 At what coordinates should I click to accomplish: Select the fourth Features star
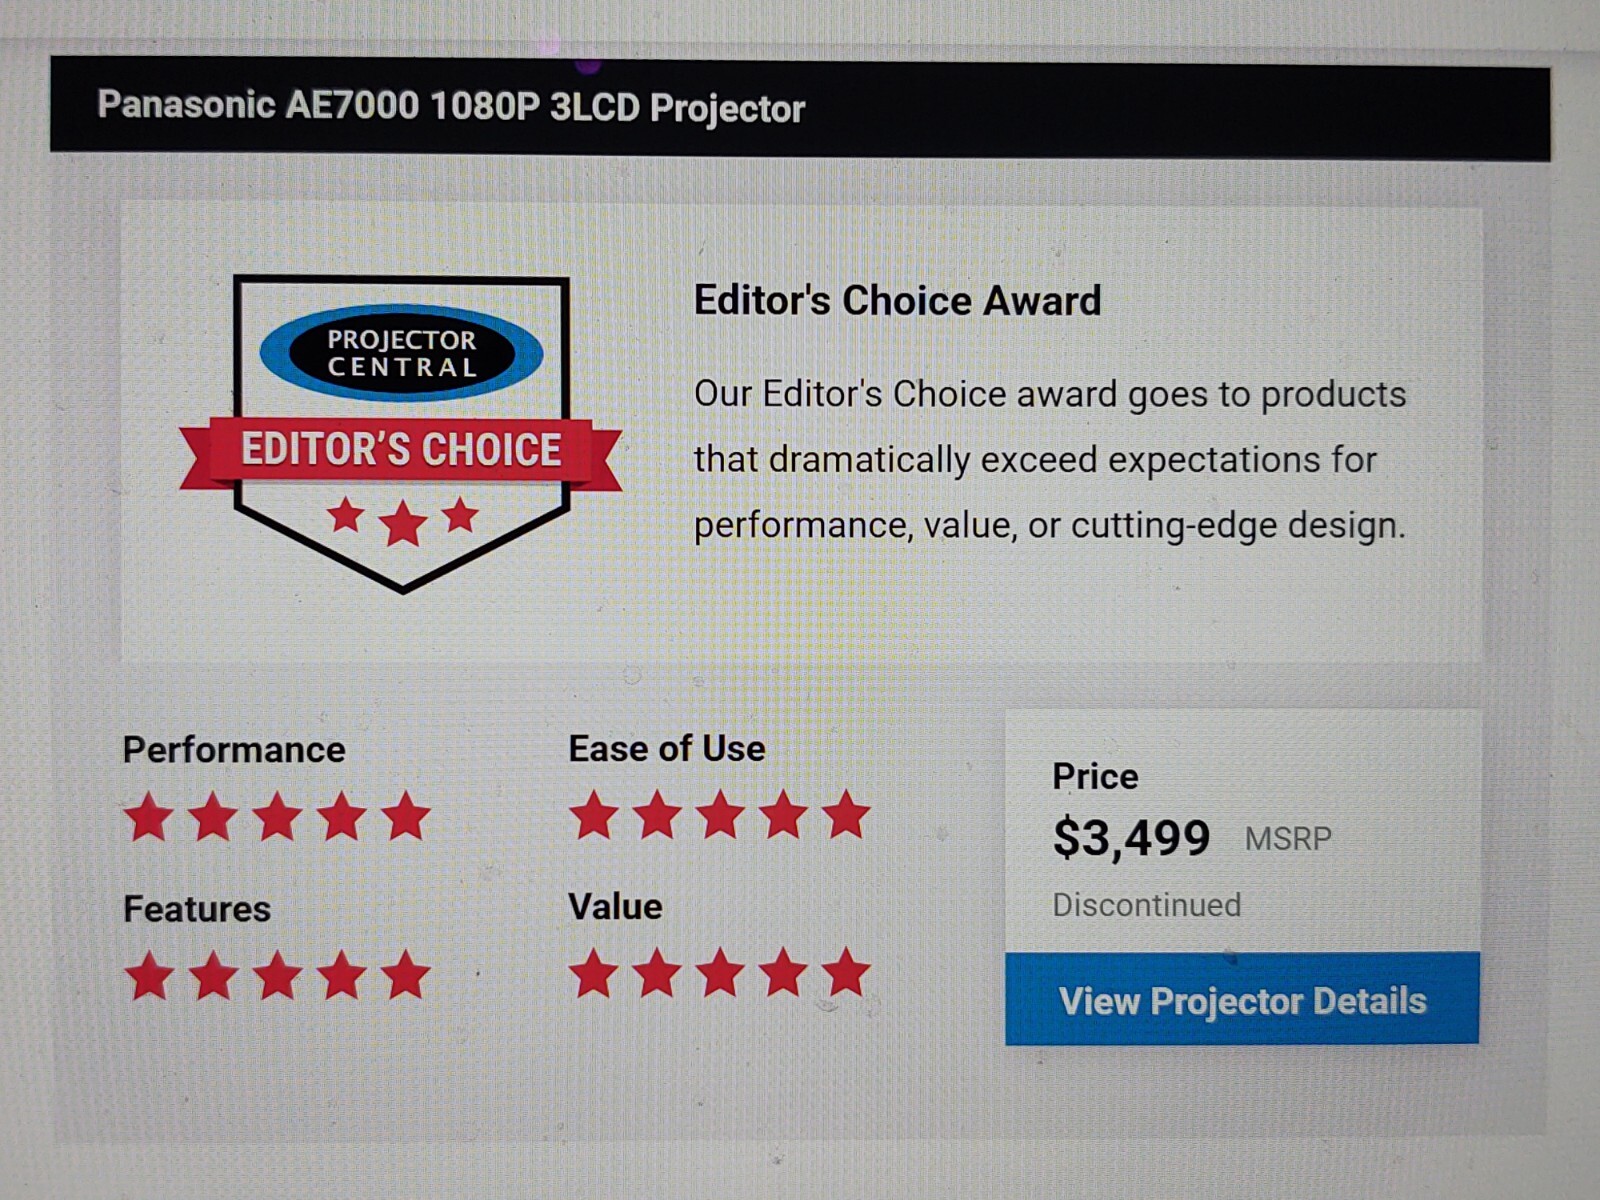342,975
